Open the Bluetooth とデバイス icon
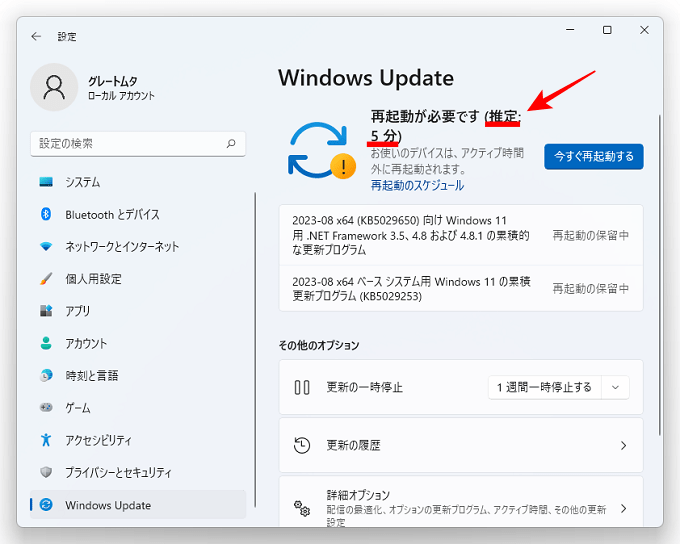 click(x=46, y=214)
